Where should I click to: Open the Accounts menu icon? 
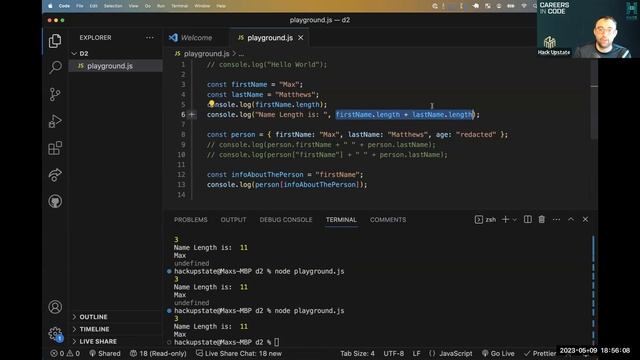click(x=55, y=307)
